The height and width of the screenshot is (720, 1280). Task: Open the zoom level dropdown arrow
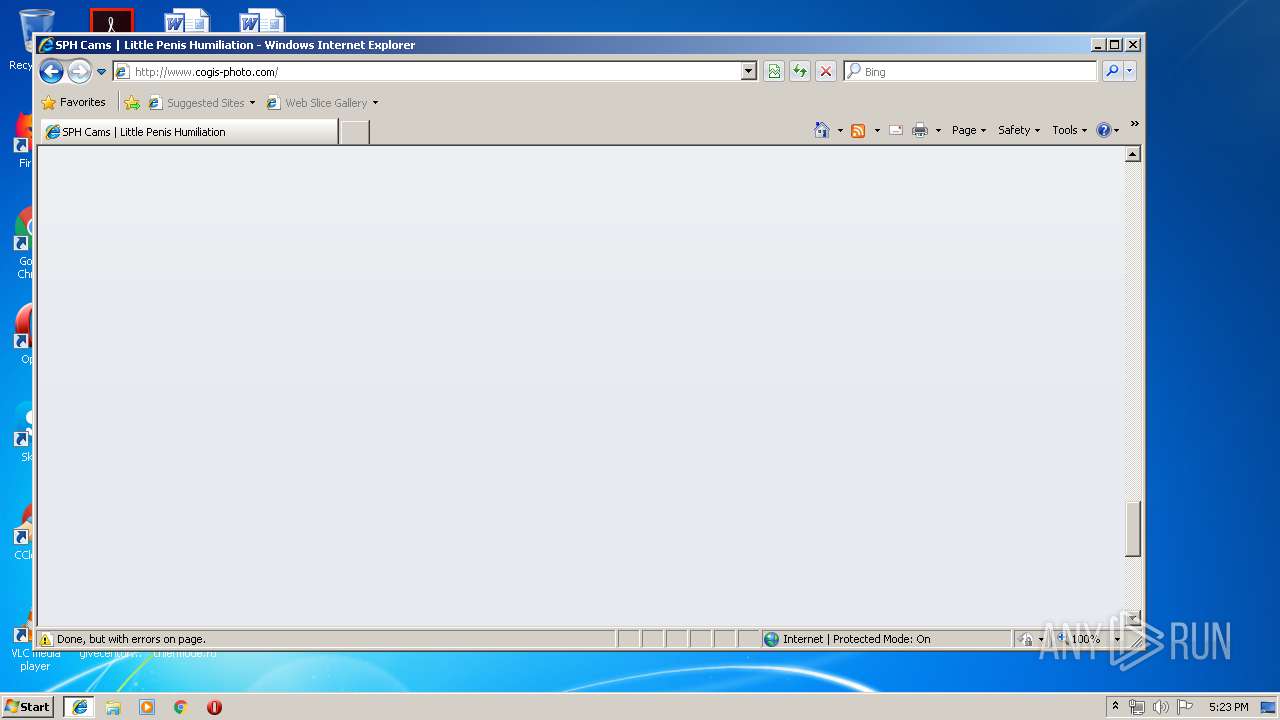[1118, 639]
